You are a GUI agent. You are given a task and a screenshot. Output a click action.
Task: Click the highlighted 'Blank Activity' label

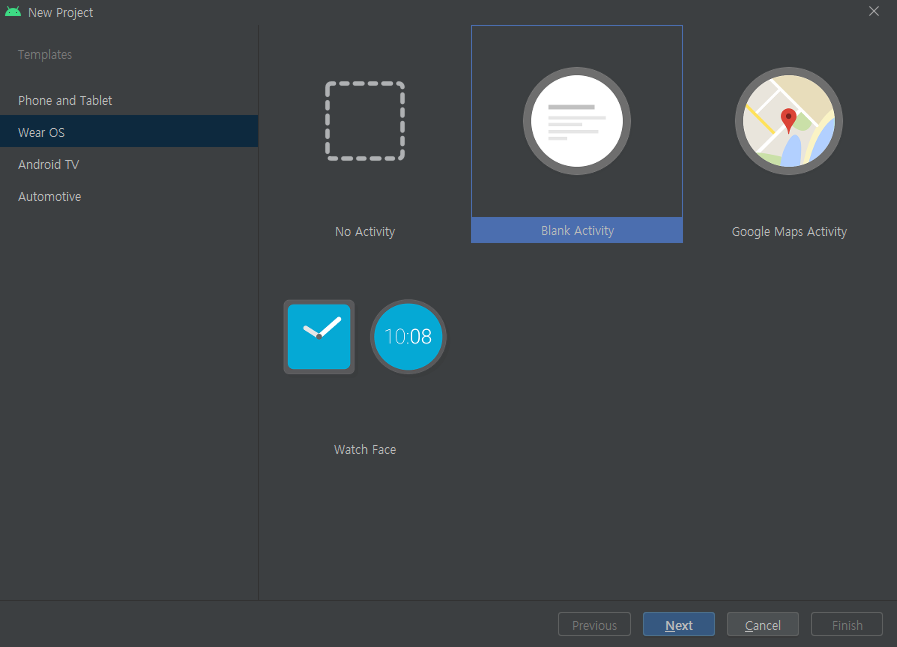click(577, 231)
